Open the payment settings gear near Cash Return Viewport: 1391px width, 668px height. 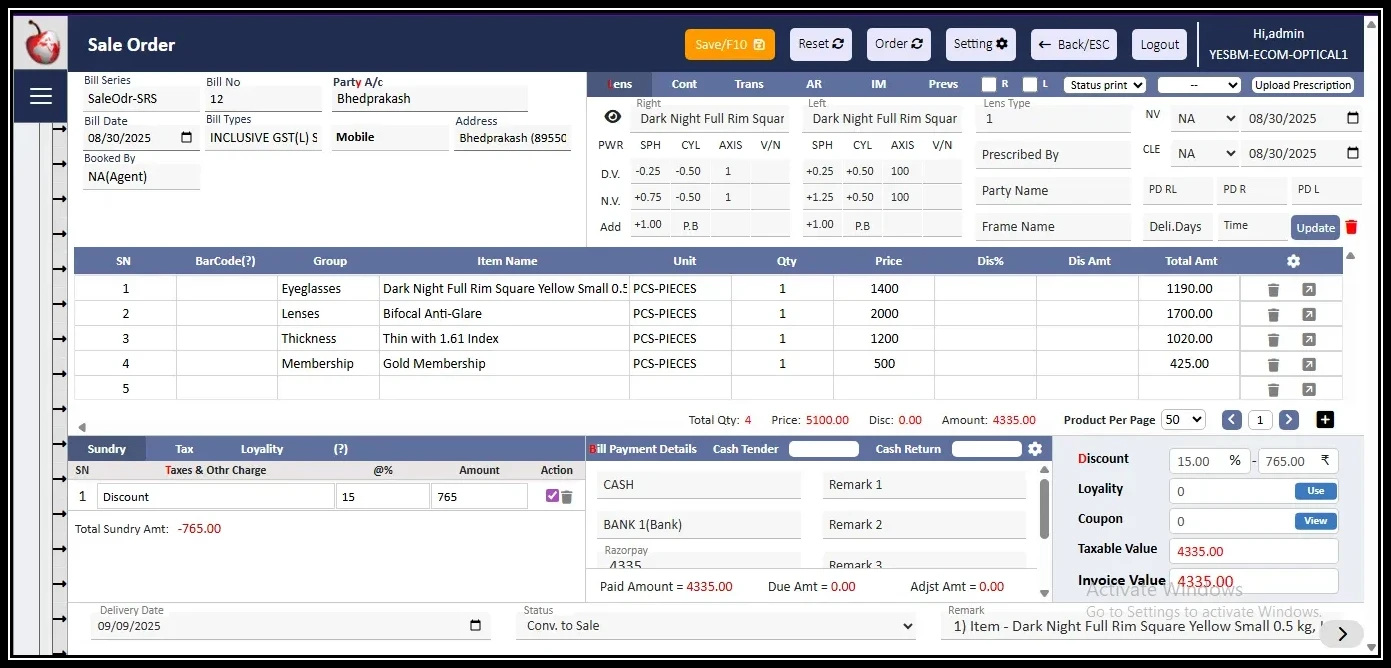click(x=1035, y=448)
